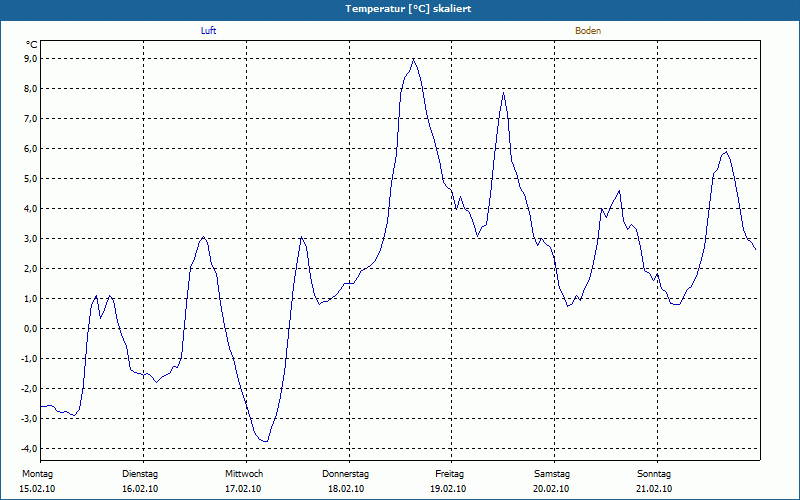This screenshot has width=800, height=500.
Task: Click the 3,0 axis value
Action: point(31,239)
